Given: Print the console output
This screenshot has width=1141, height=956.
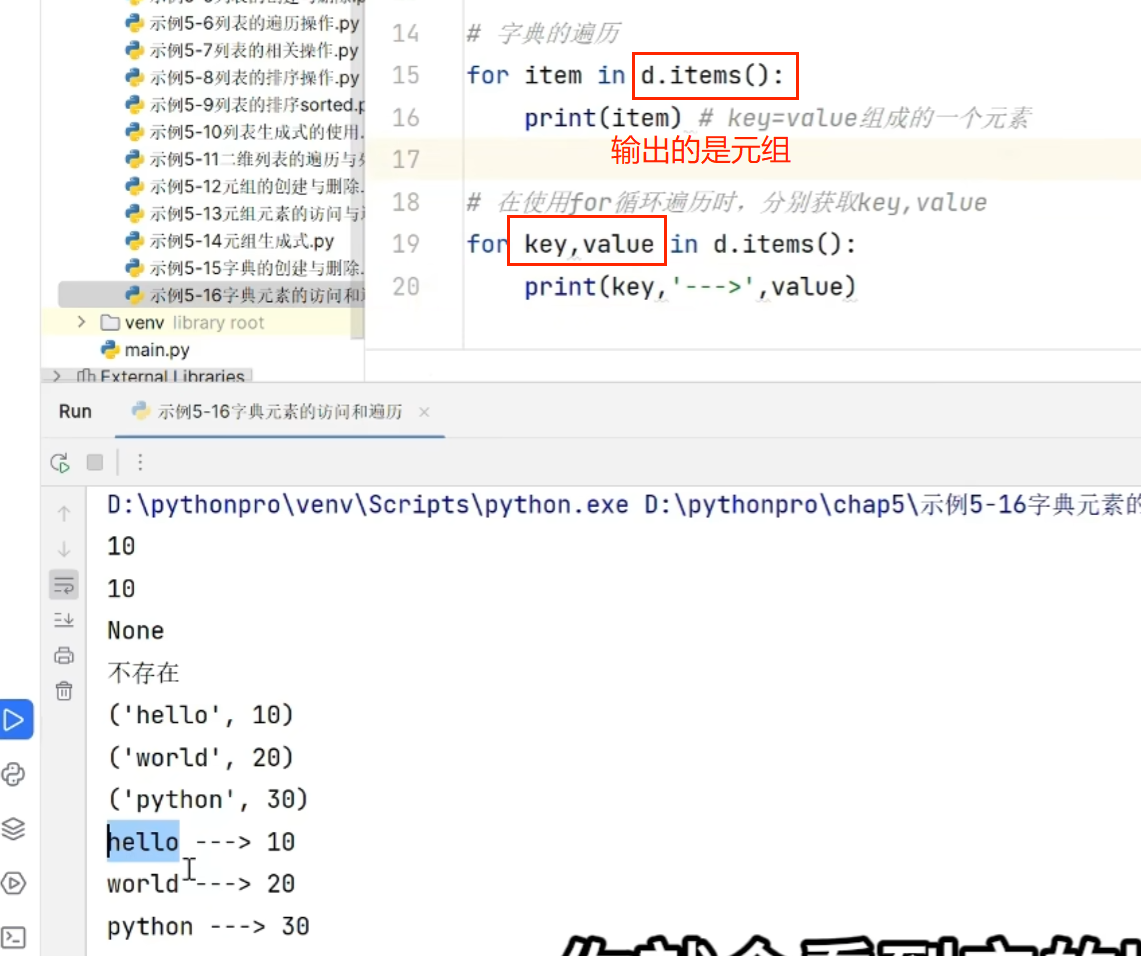Looking at the screenshot, I should coord(64,655).
